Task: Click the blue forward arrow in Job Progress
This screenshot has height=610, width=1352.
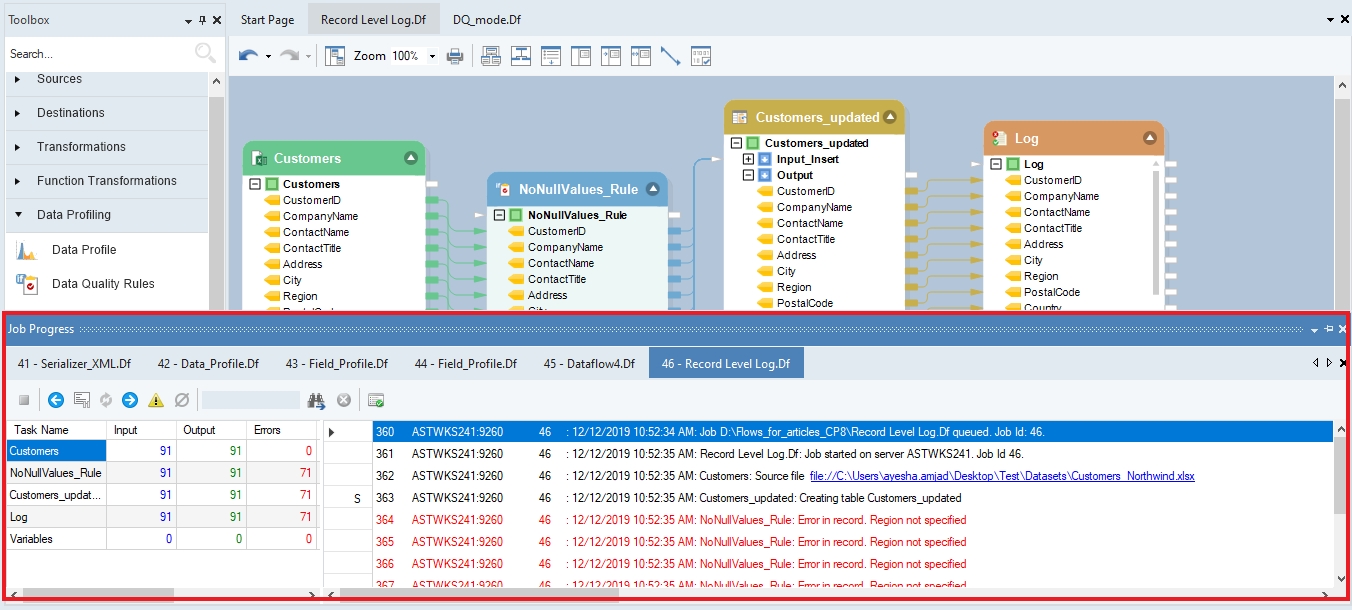Action: pos(130,400)
